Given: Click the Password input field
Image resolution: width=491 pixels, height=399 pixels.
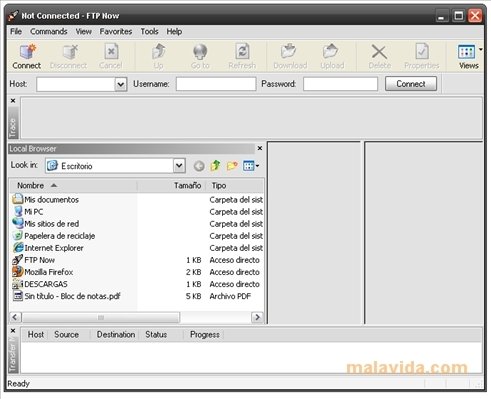Looking at the screenshot, I should coord(340,84).
